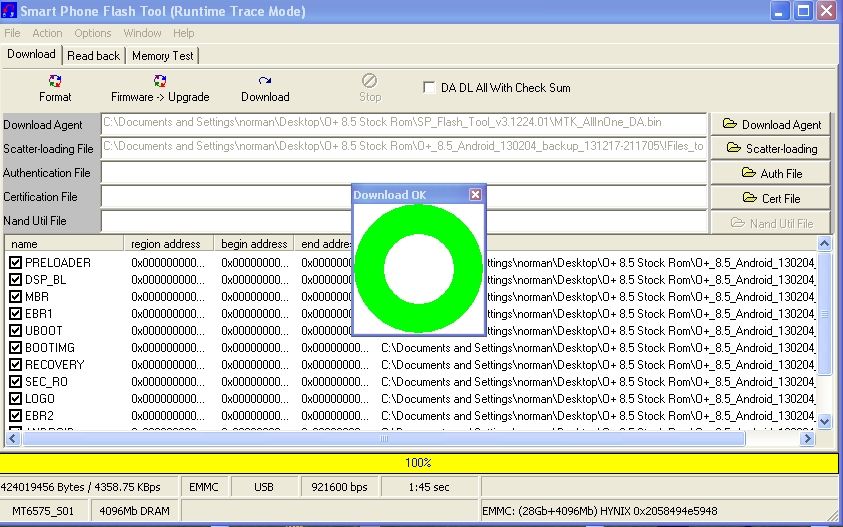The height and width of the screenshot is (527, 843).
Task: Click the Cert File folder button
Action: click(771, 198)
